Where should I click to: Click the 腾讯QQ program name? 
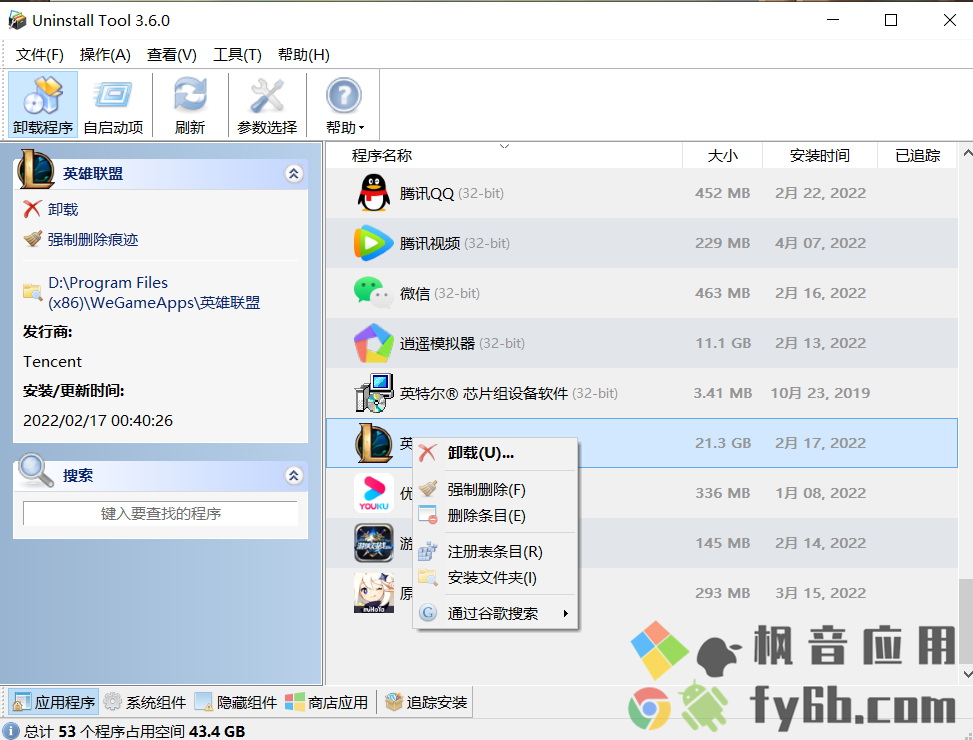coord(427,194)
